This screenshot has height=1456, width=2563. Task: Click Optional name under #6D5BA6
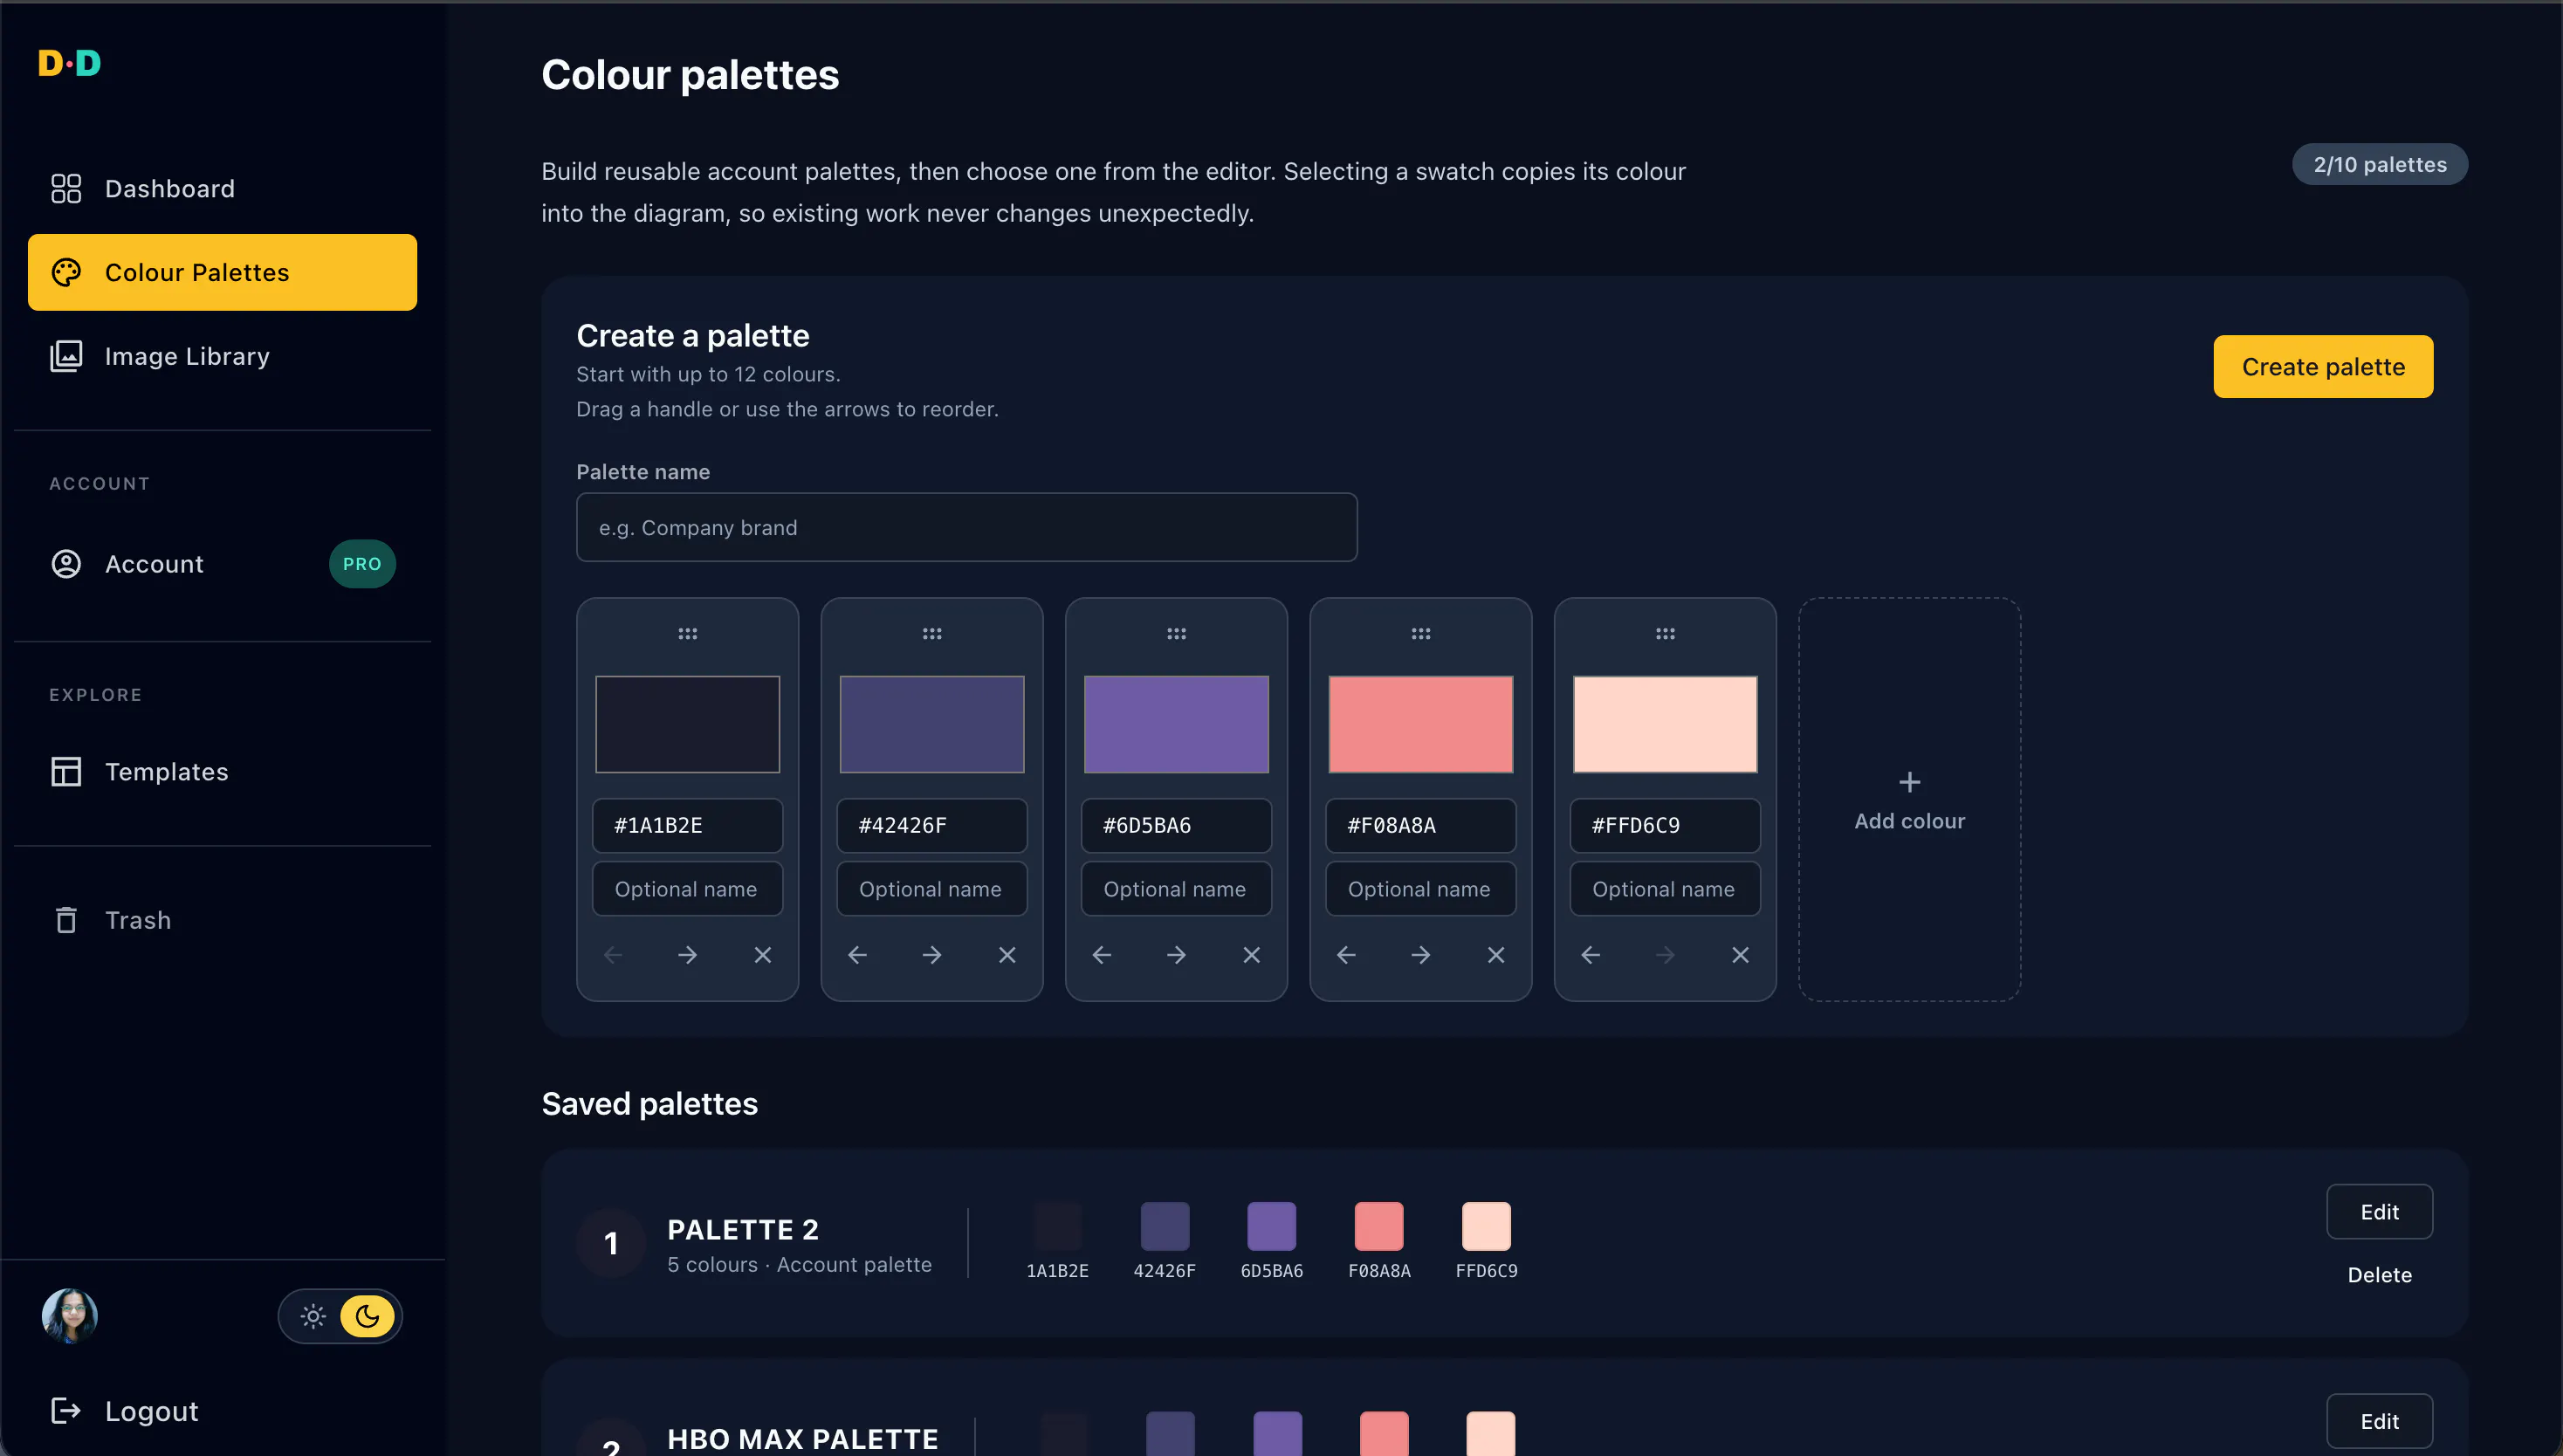pyautogui.click(x=1176, y=889)
